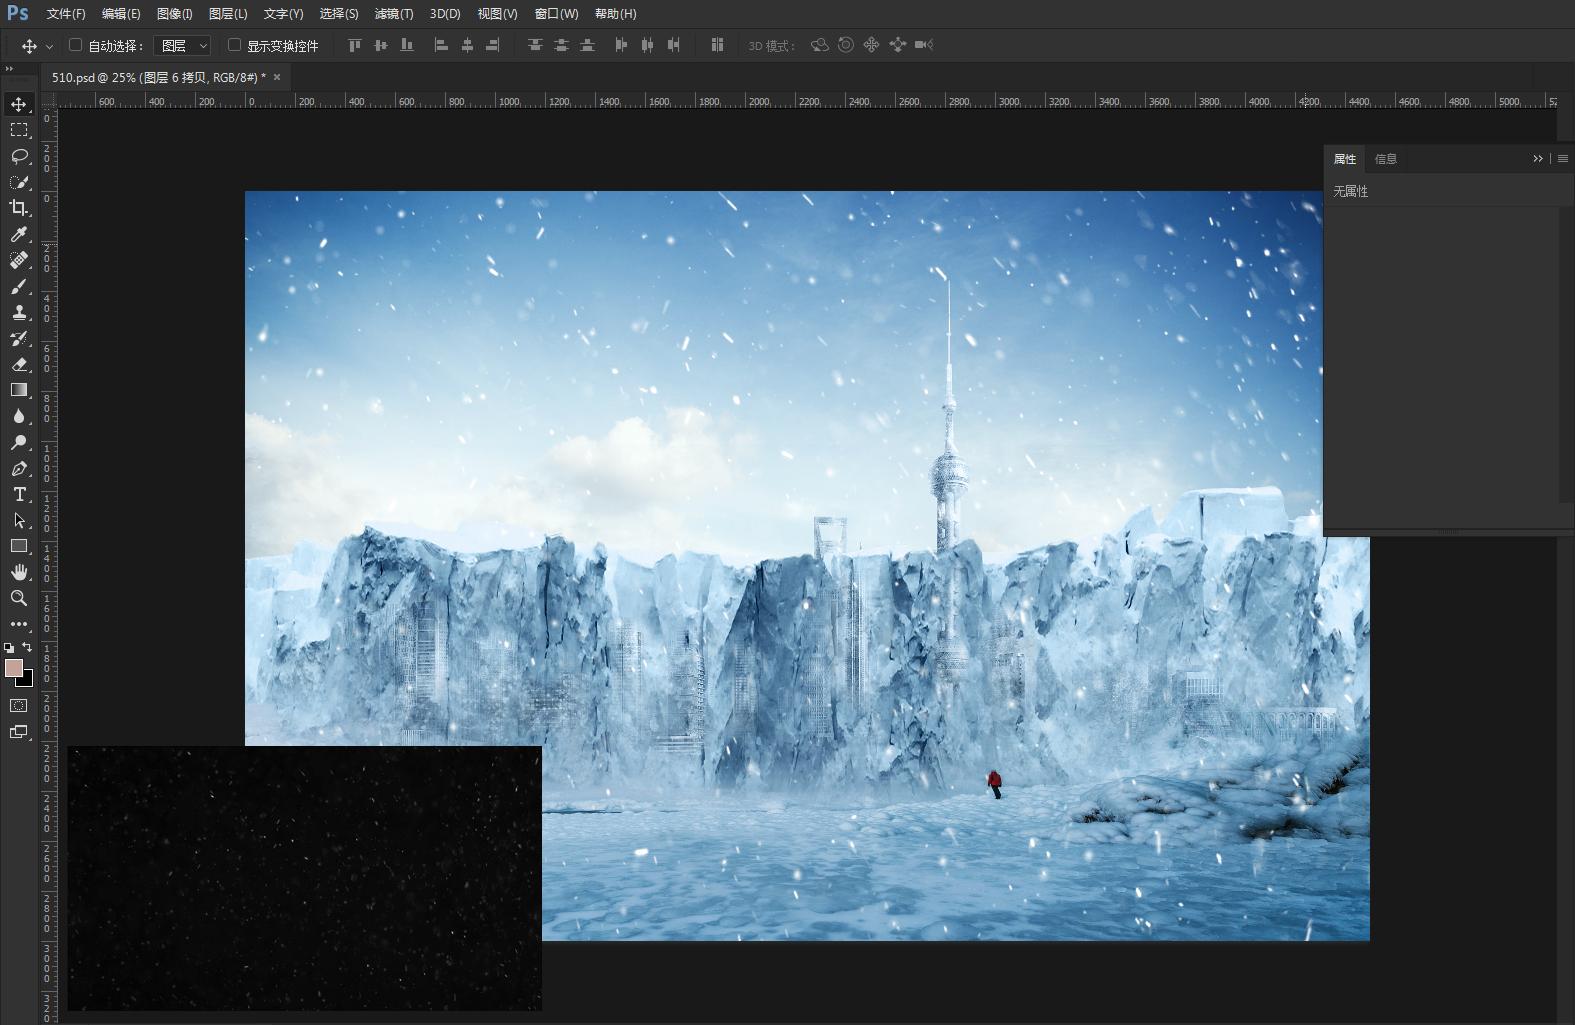Select the Crop tool
The height and width of the screenshot is (1025, 1575).
[19, 208]
